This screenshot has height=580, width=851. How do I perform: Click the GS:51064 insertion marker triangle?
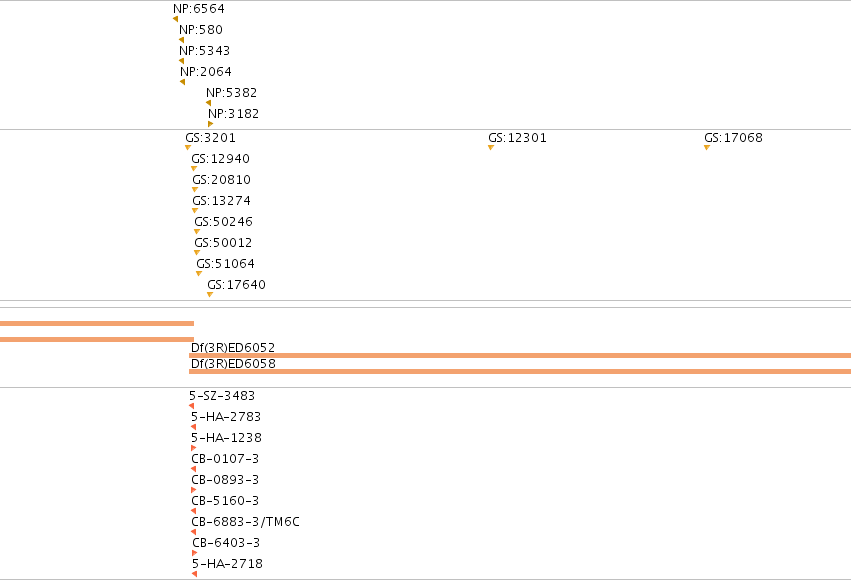pos(199,274)
